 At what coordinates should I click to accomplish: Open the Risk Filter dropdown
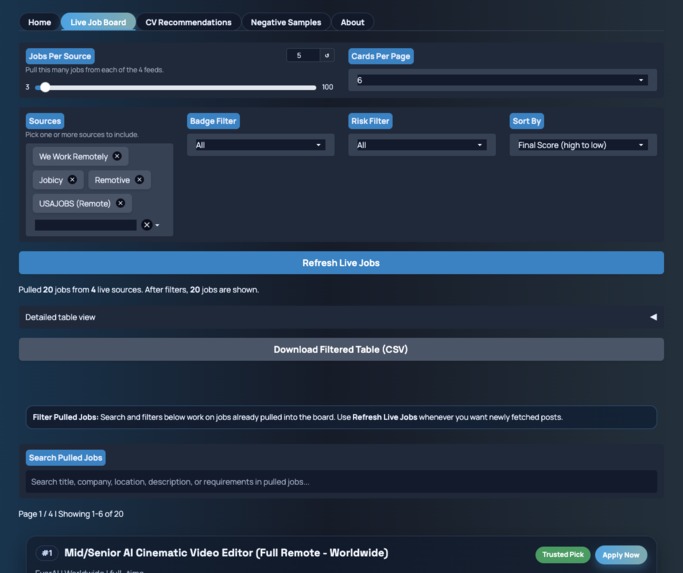(421, 145)
